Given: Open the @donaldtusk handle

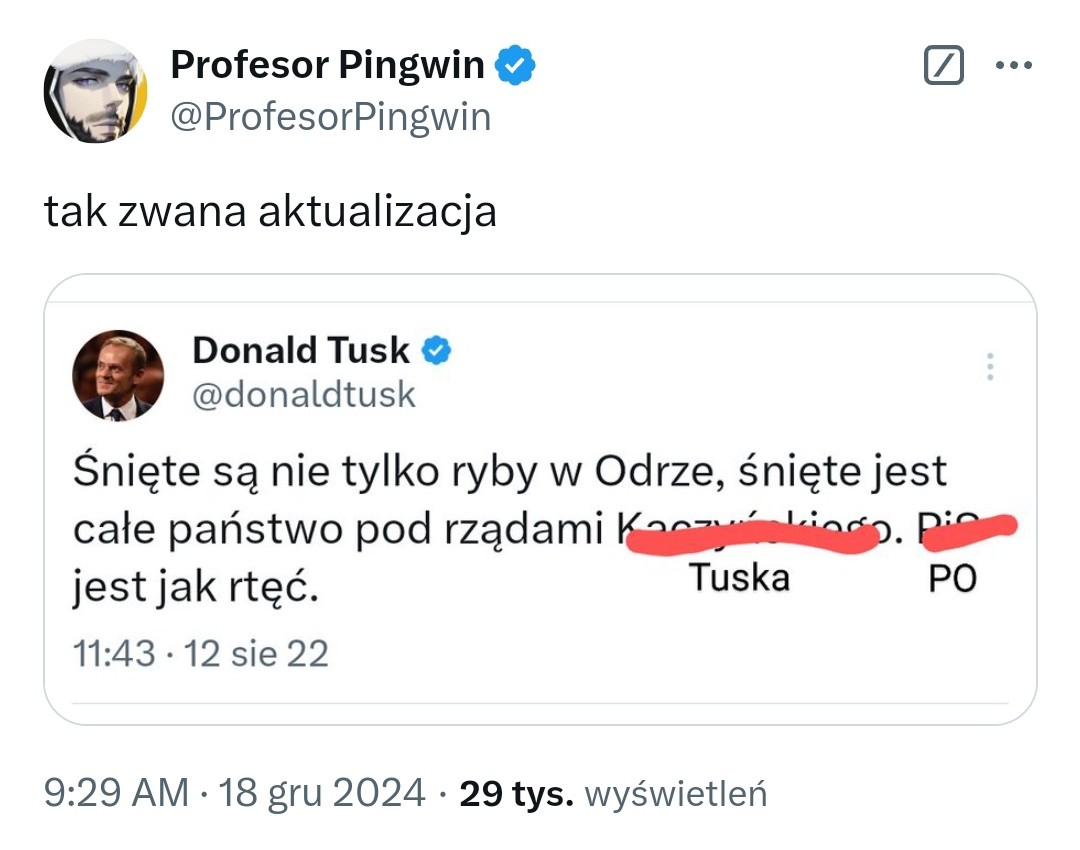Looking at the screenshot, I should tap(303, 394).
